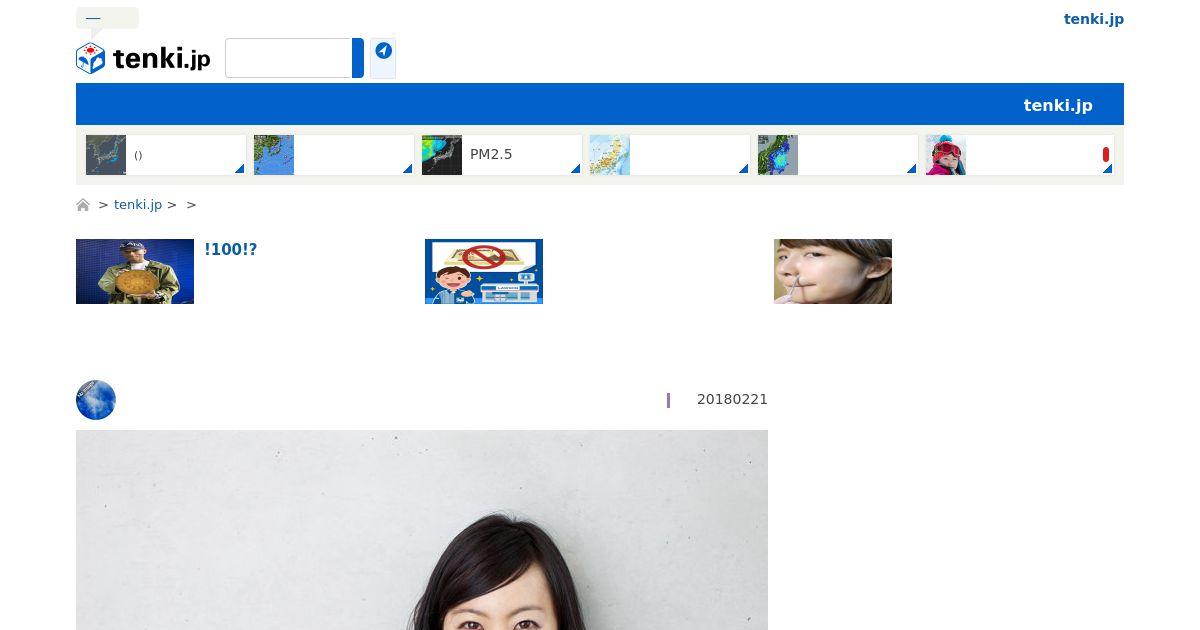This screenshot has height=630, width=1200.
Task: Click the speech bubble above logo
Action: coord(107,19)
